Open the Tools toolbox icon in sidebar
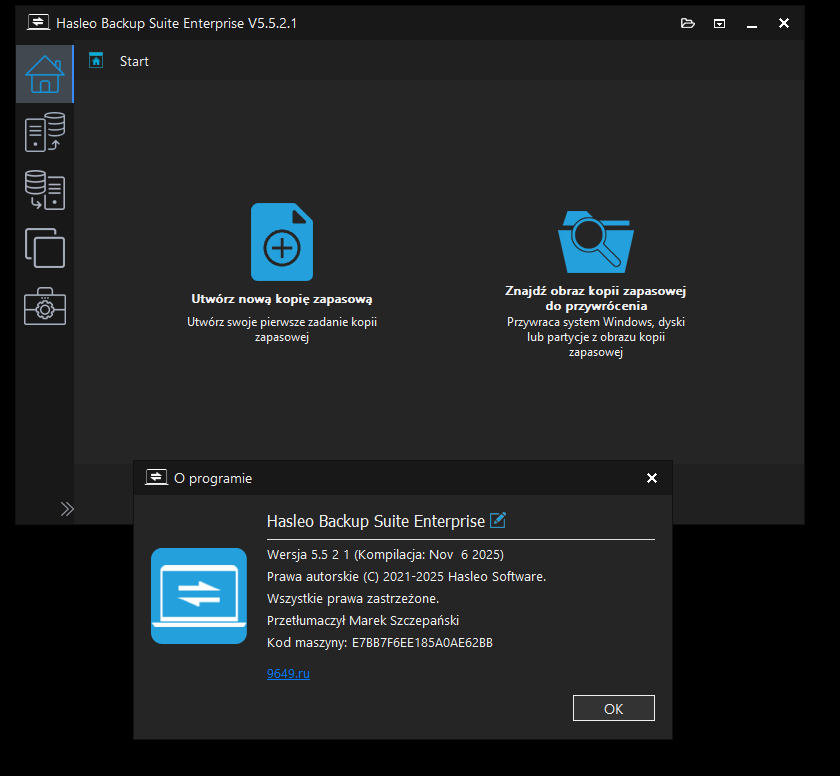This screenshot has width=840, height=776. [x=44, y=306]
